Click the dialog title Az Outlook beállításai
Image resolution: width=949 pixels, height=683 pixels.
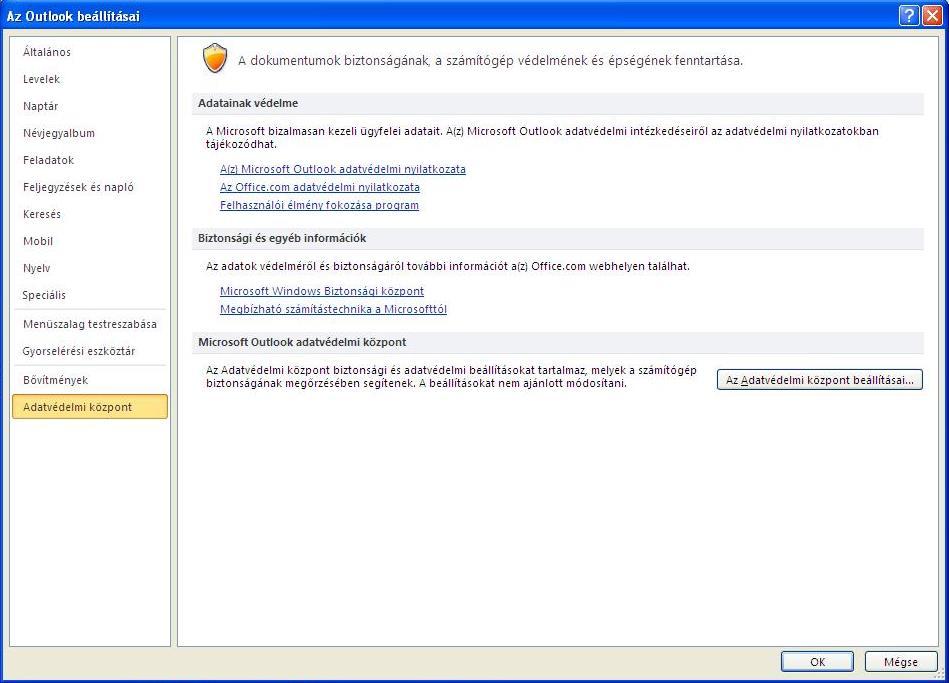click(x=73, y=16)
